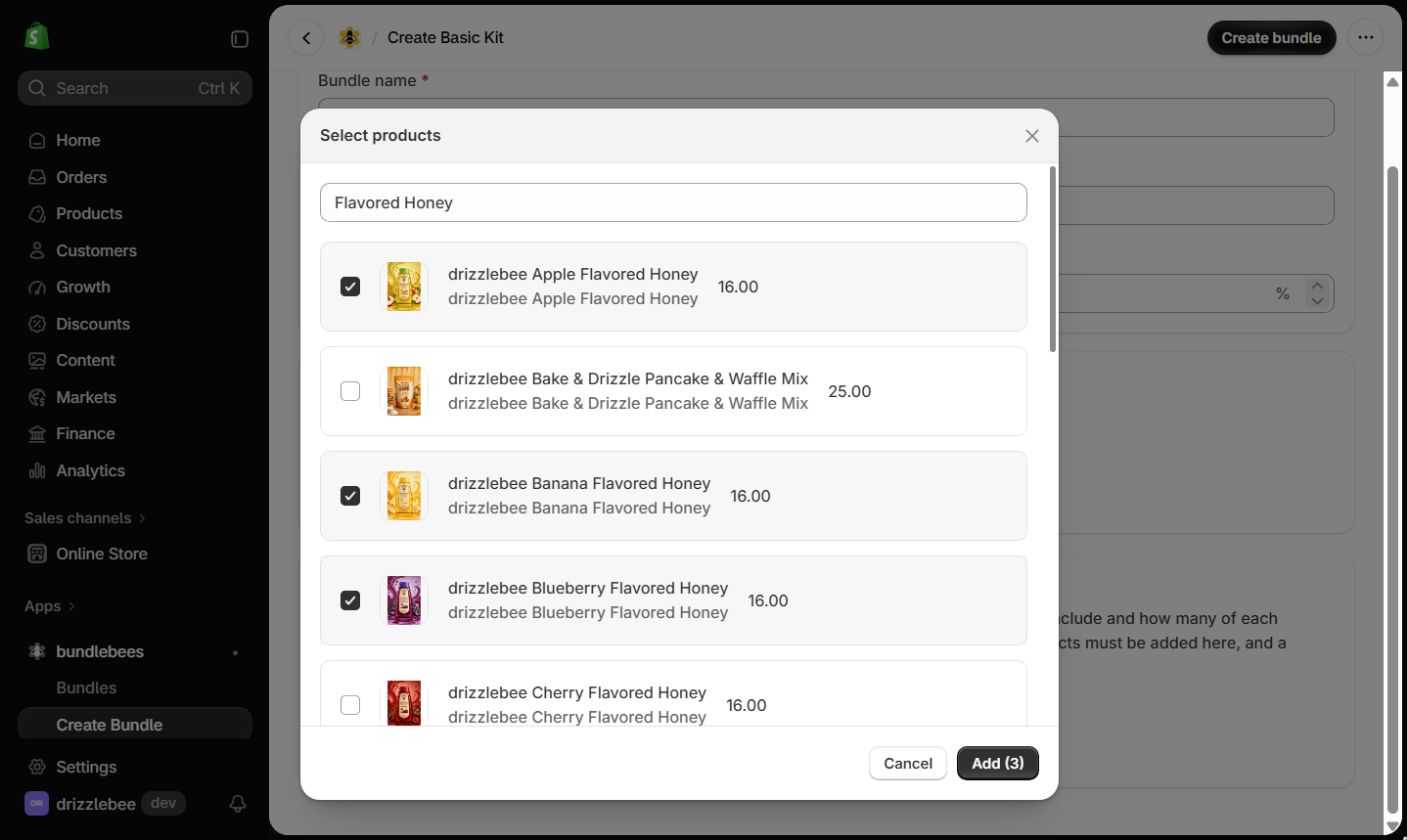Click the Markets globe icon
This screenshot has width=1407, height=840.
pos(37,397)
